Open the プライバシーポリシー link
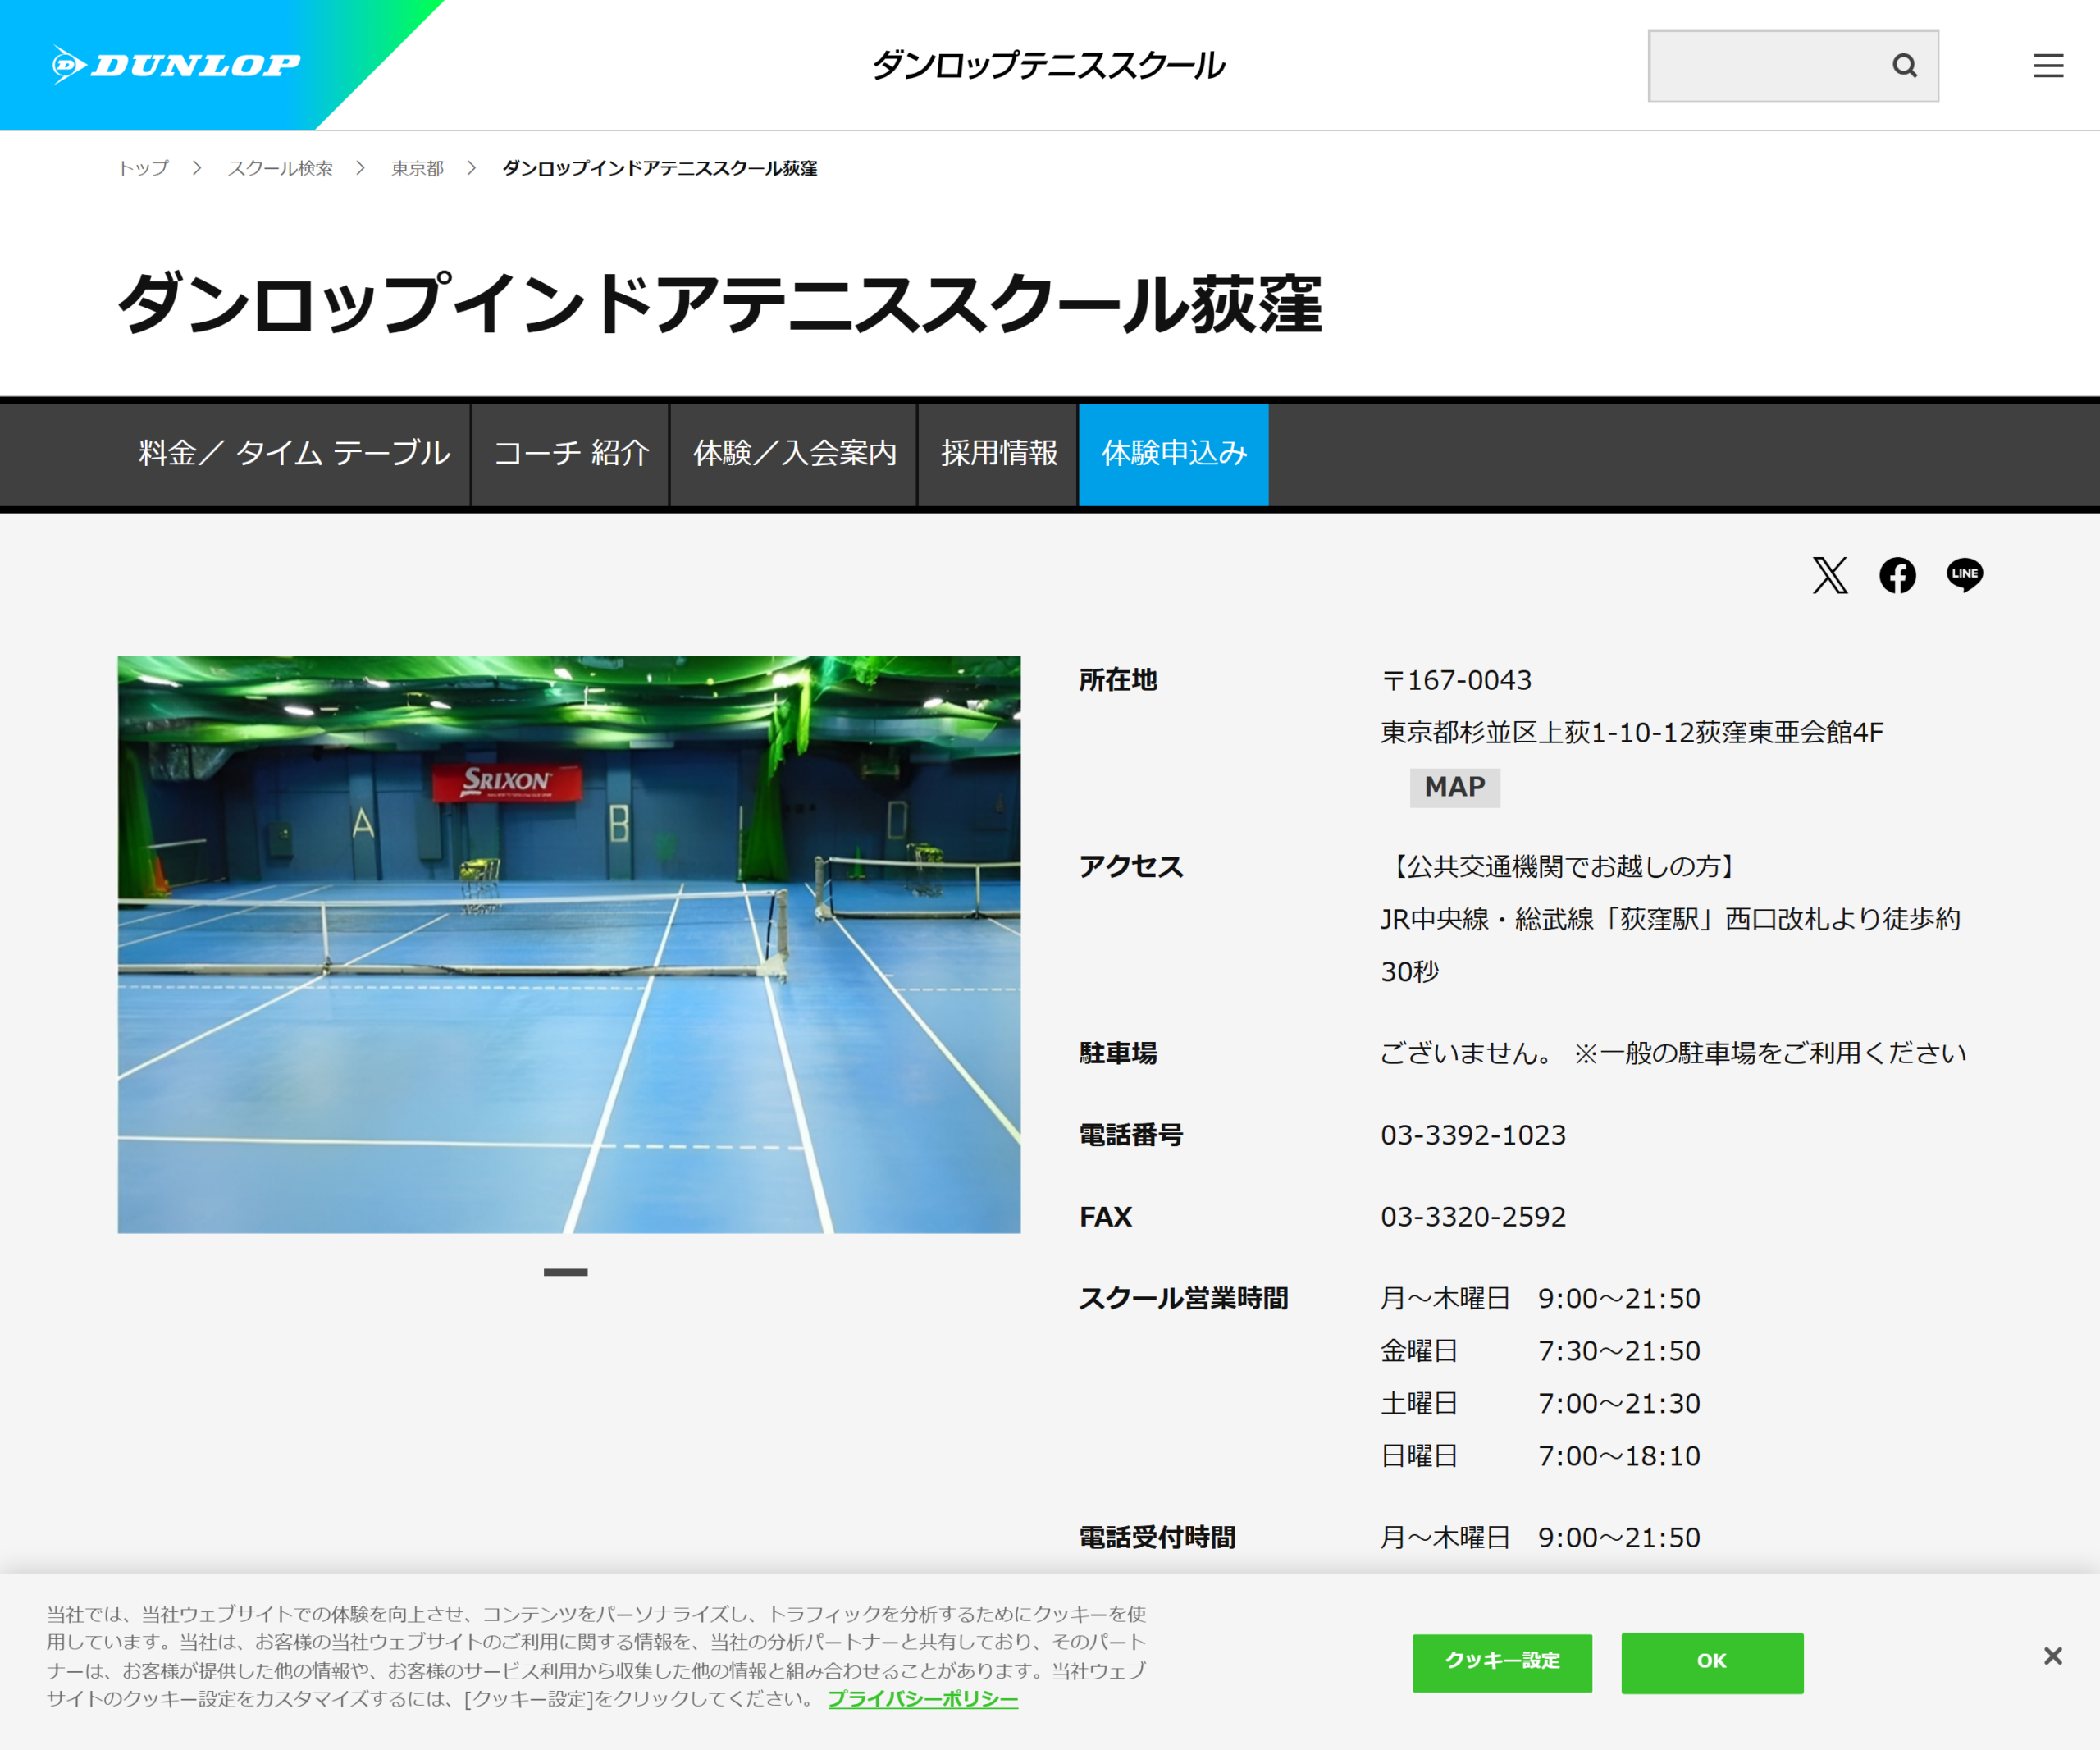2100x1750 pixels. click(923, 1699)
